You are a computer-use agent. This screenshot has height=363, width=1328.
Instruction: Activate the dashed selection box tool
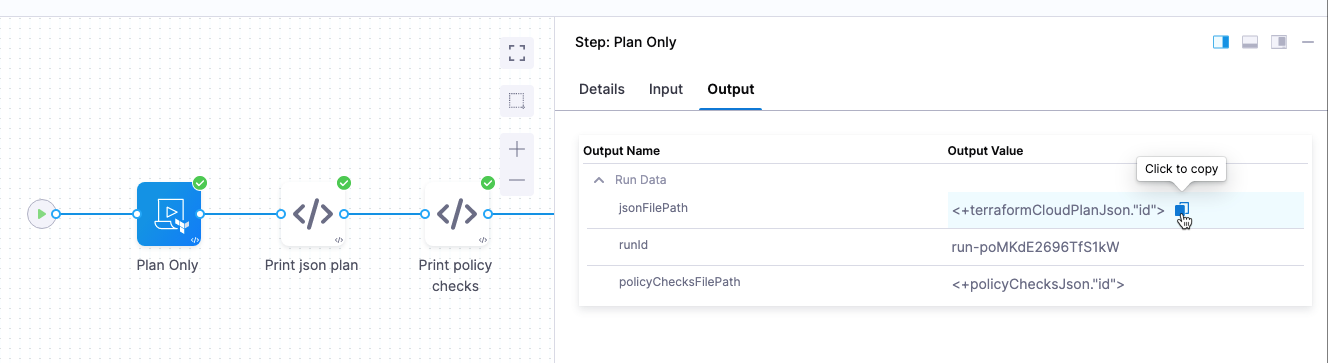click(x=517, y=101)
